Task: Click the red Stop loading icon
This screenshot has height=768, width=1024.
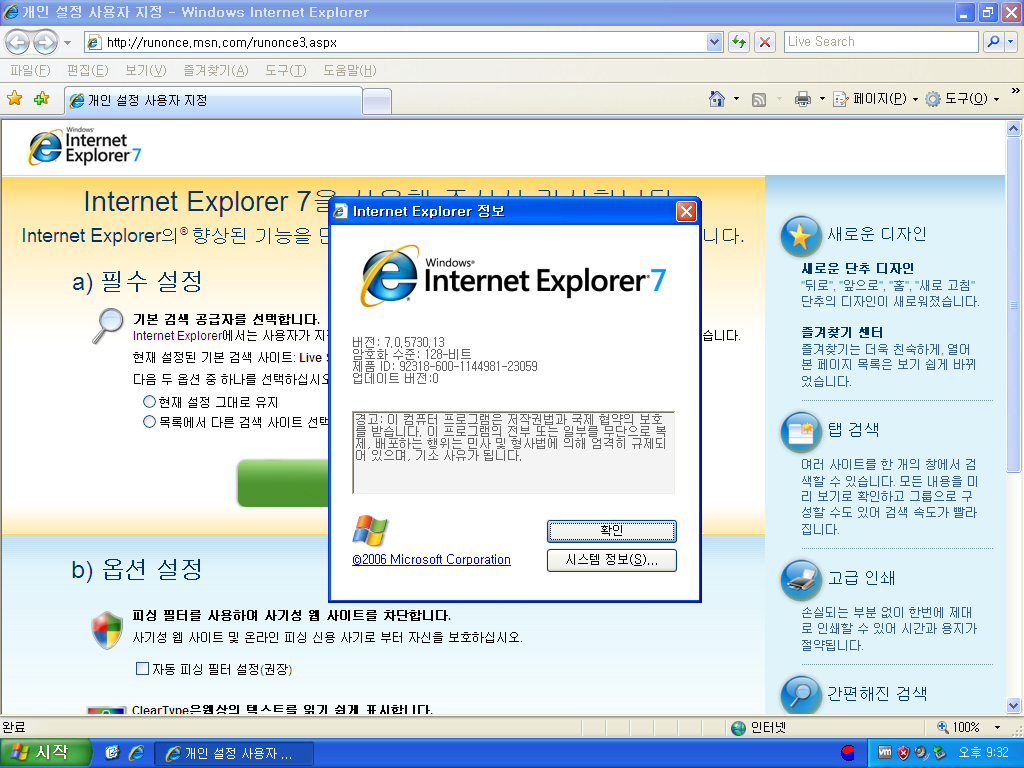Action: coord(765,42)
